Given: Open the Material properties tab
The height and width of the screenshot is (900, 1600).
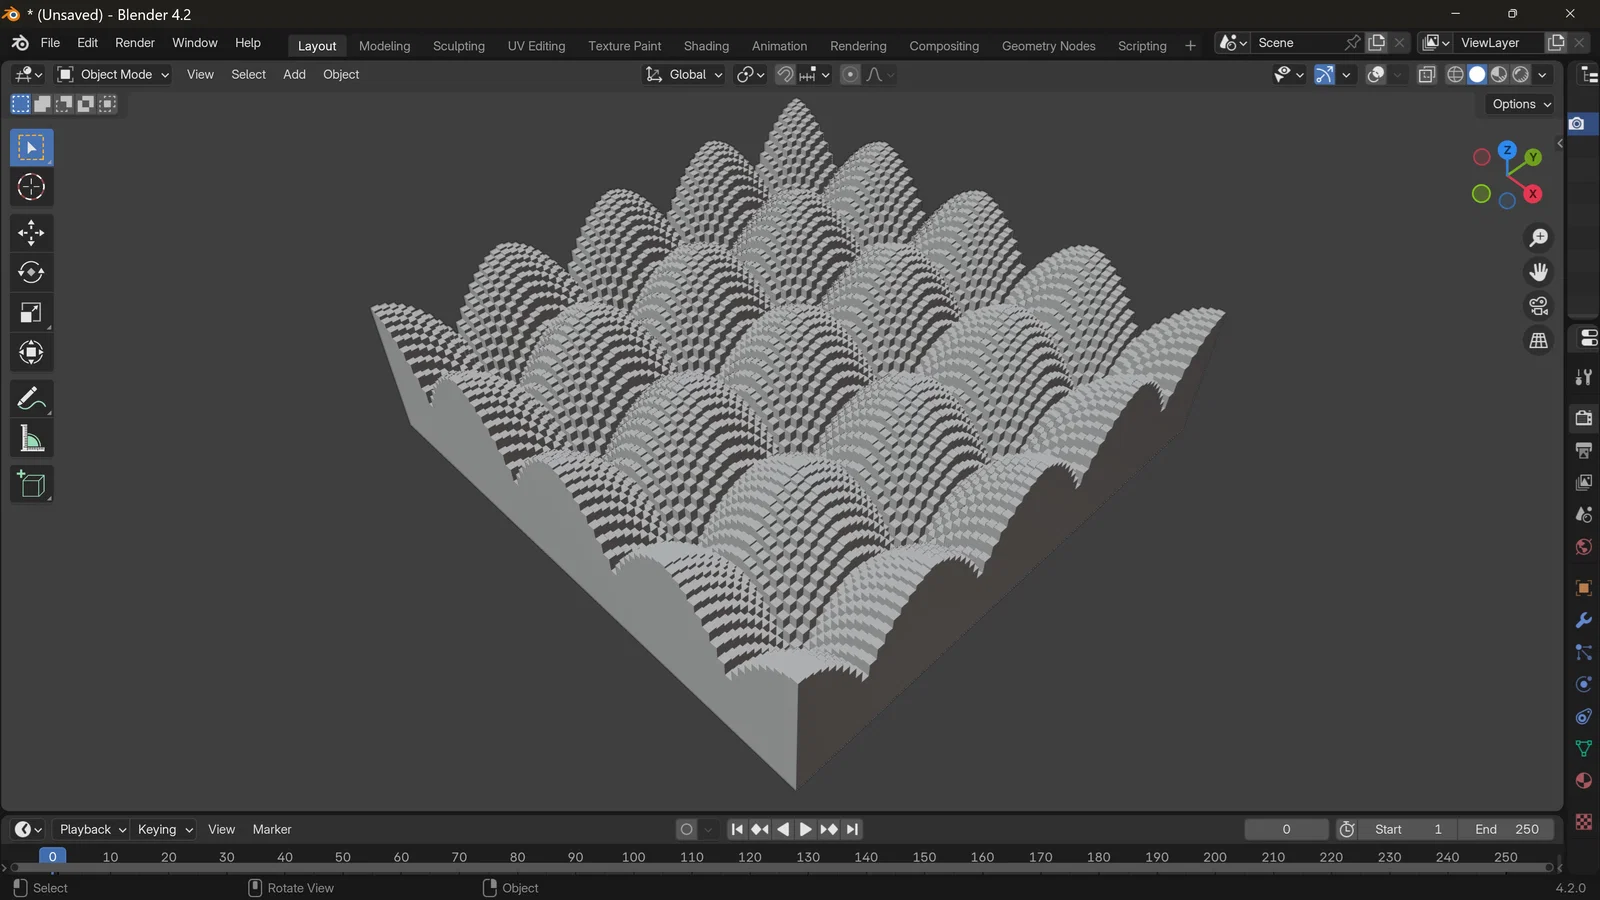Looking at the screenshot, I should (1584, 780).
